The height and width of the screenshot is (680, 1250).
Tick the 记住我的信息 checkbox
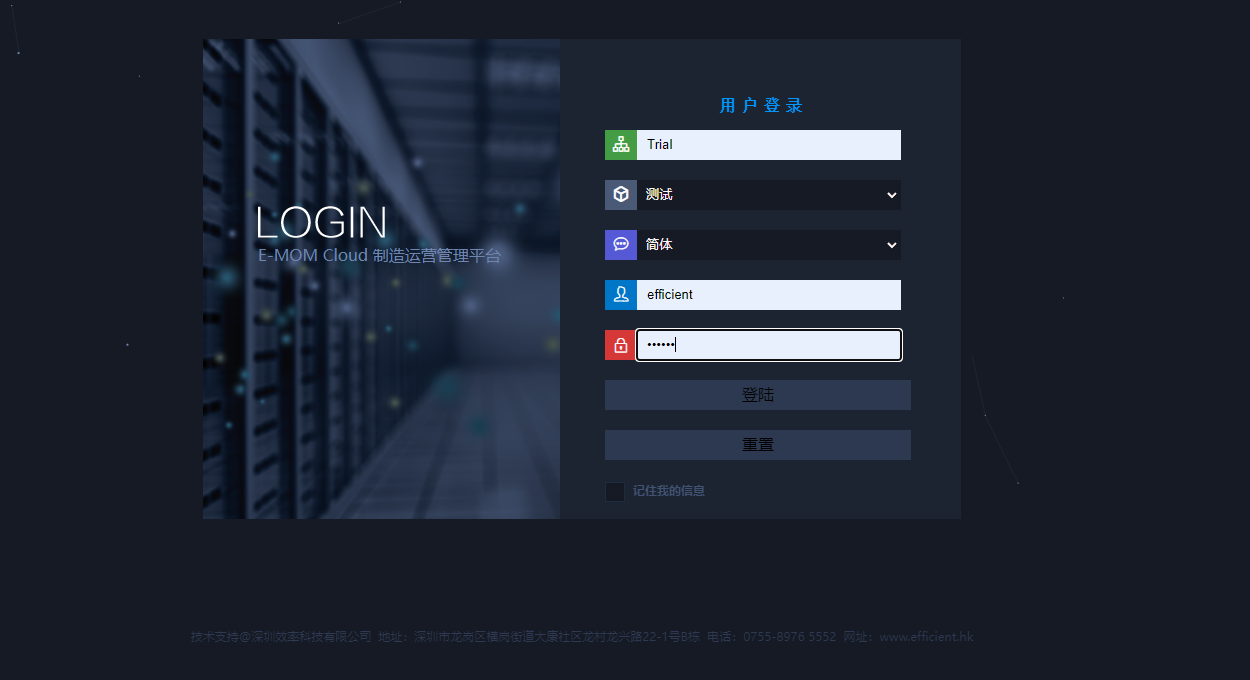[615, 491]
